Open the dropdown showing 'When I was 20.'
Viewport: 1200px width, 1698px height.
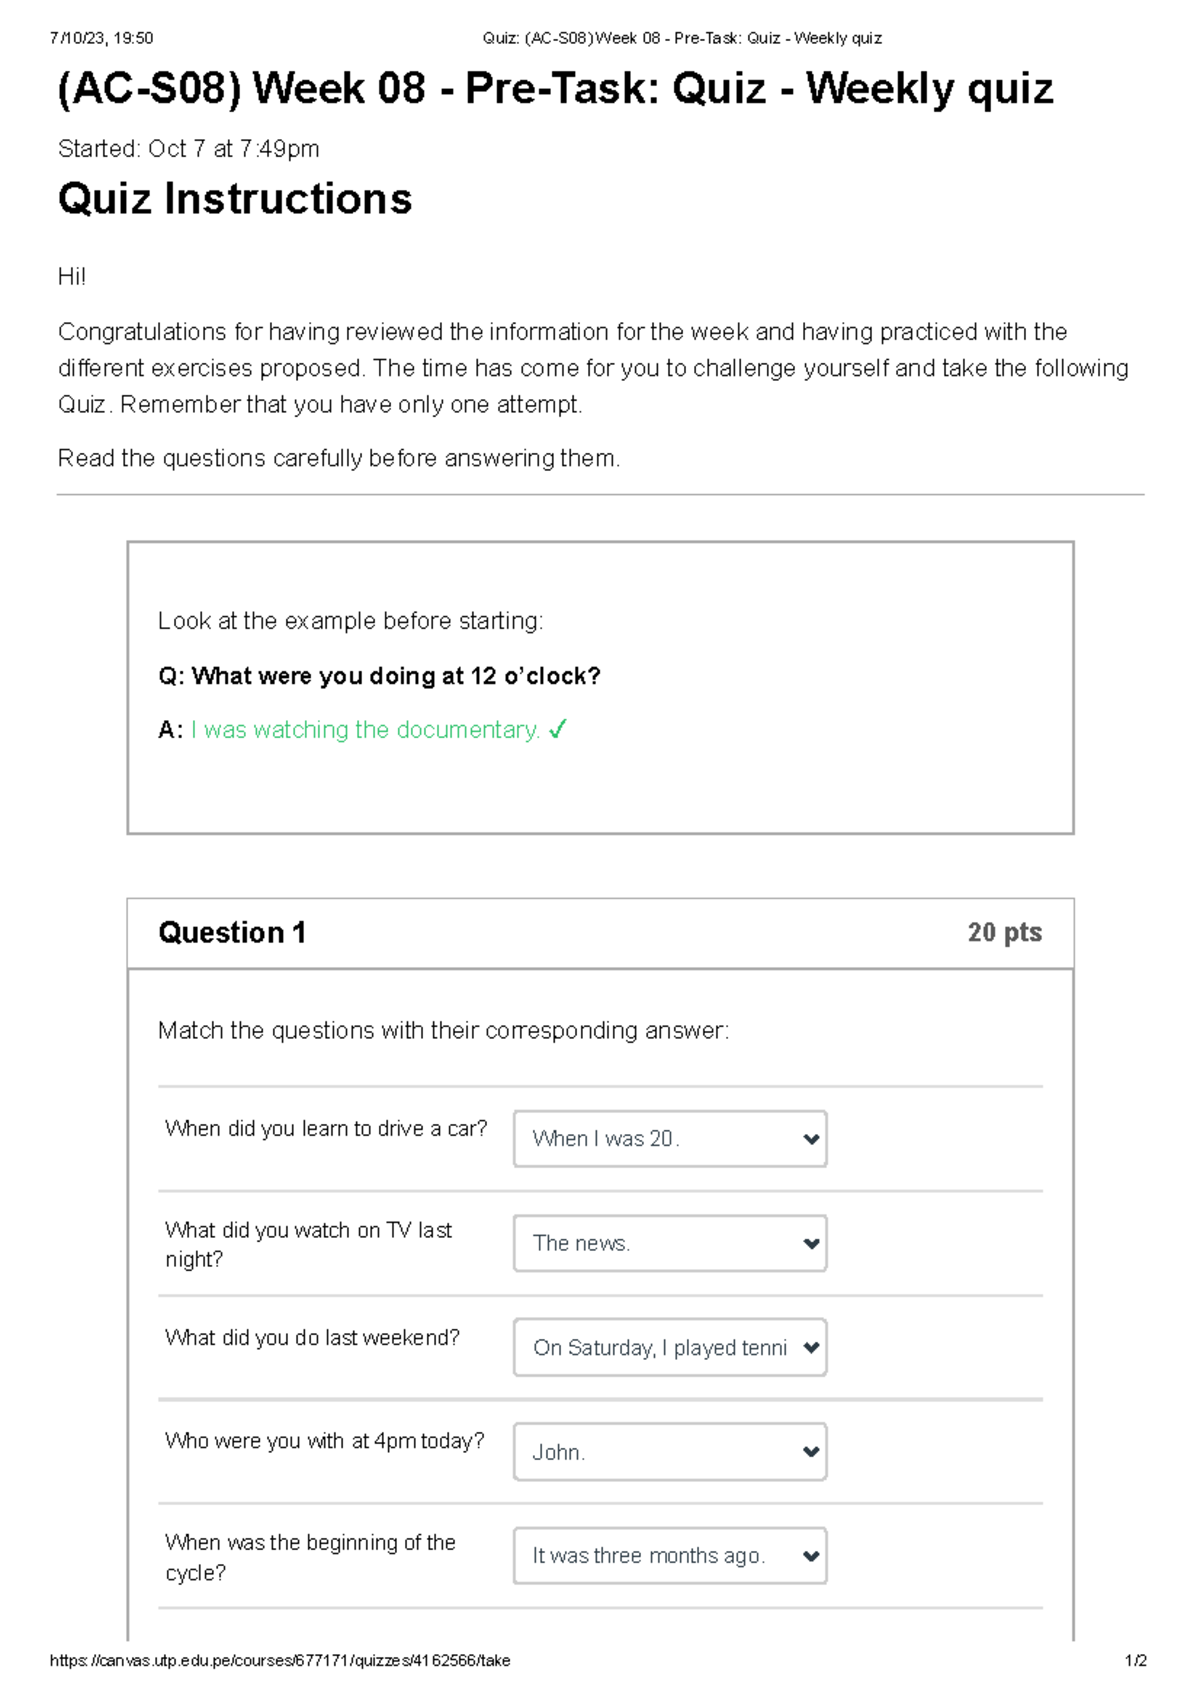click(x=668, y=1138)
